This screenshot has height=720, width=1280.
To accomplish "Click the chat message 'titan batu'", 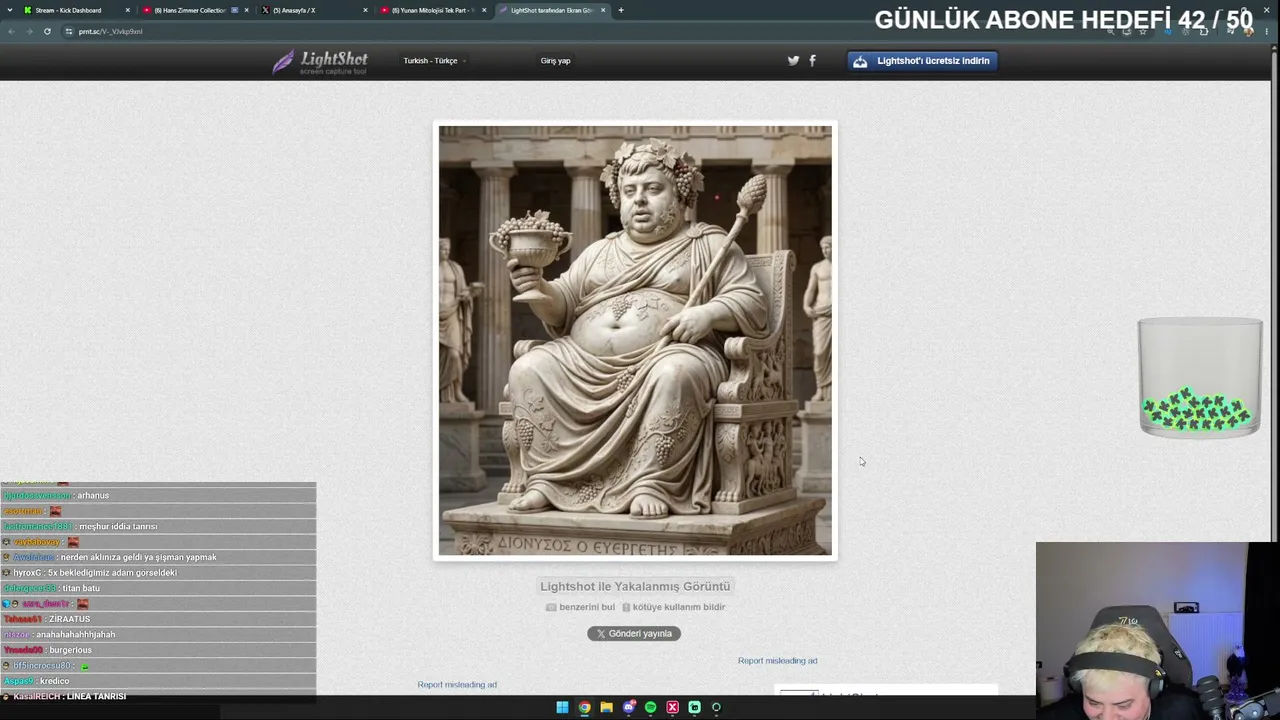I will pos(81,589).
